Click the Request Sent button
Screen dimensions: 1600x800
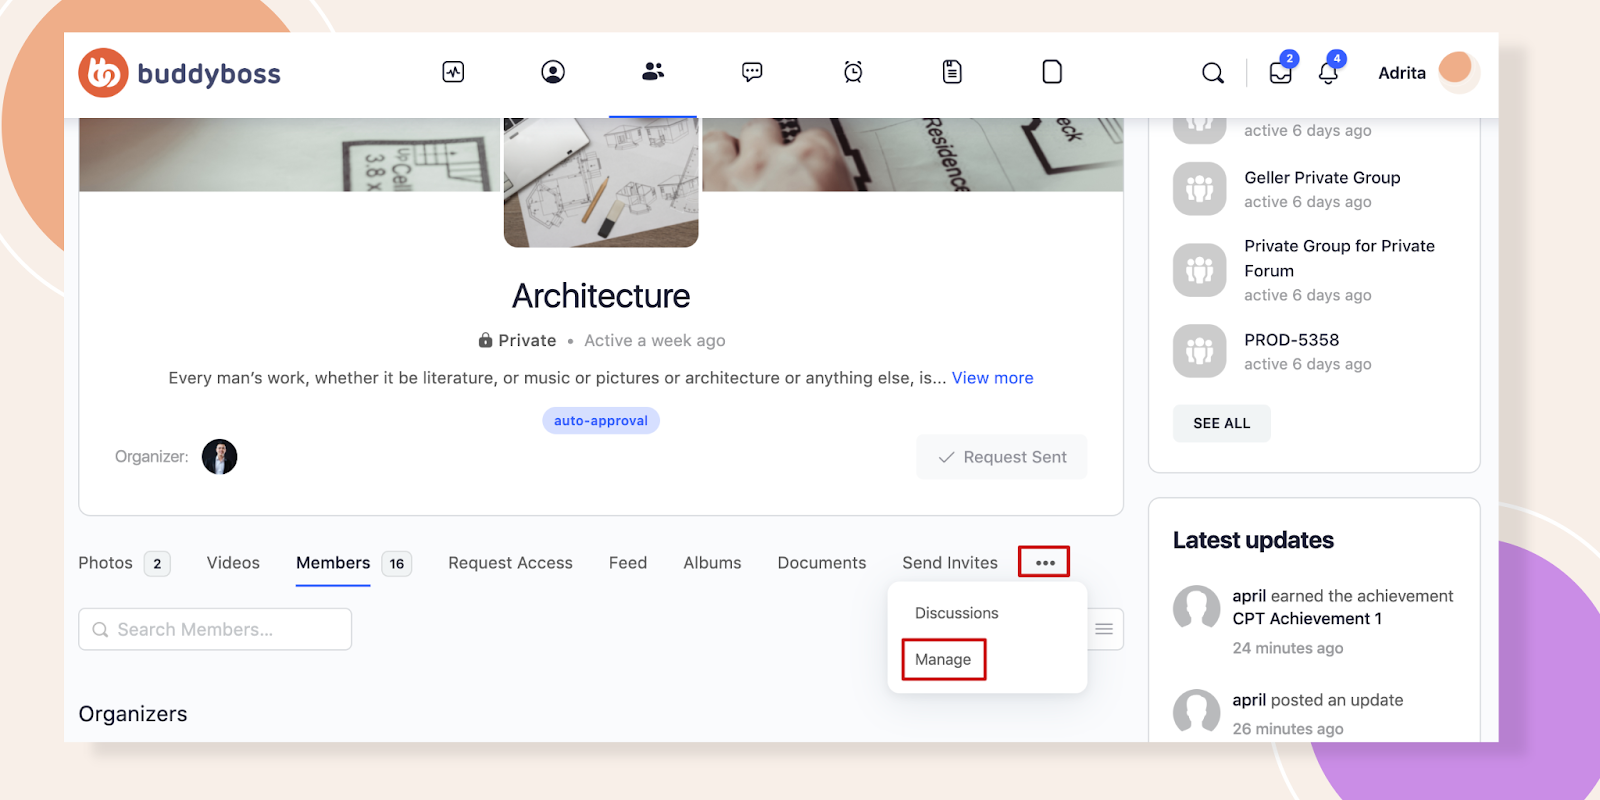1002,457
